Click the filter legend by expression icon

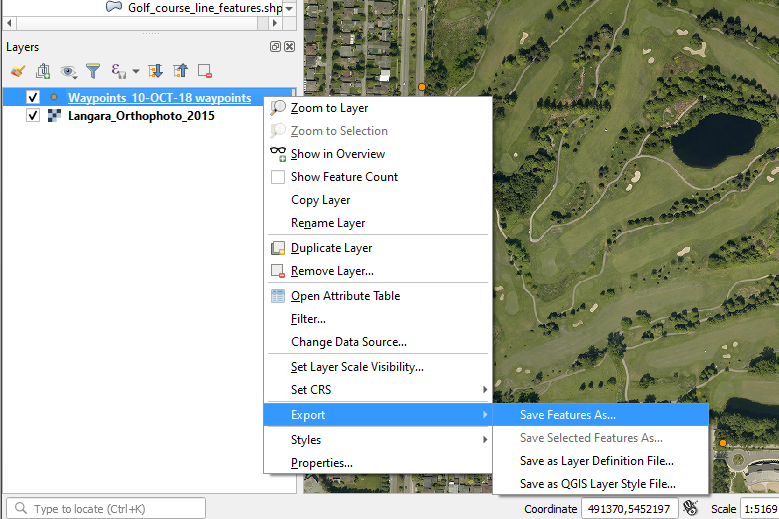coord(118,71)
